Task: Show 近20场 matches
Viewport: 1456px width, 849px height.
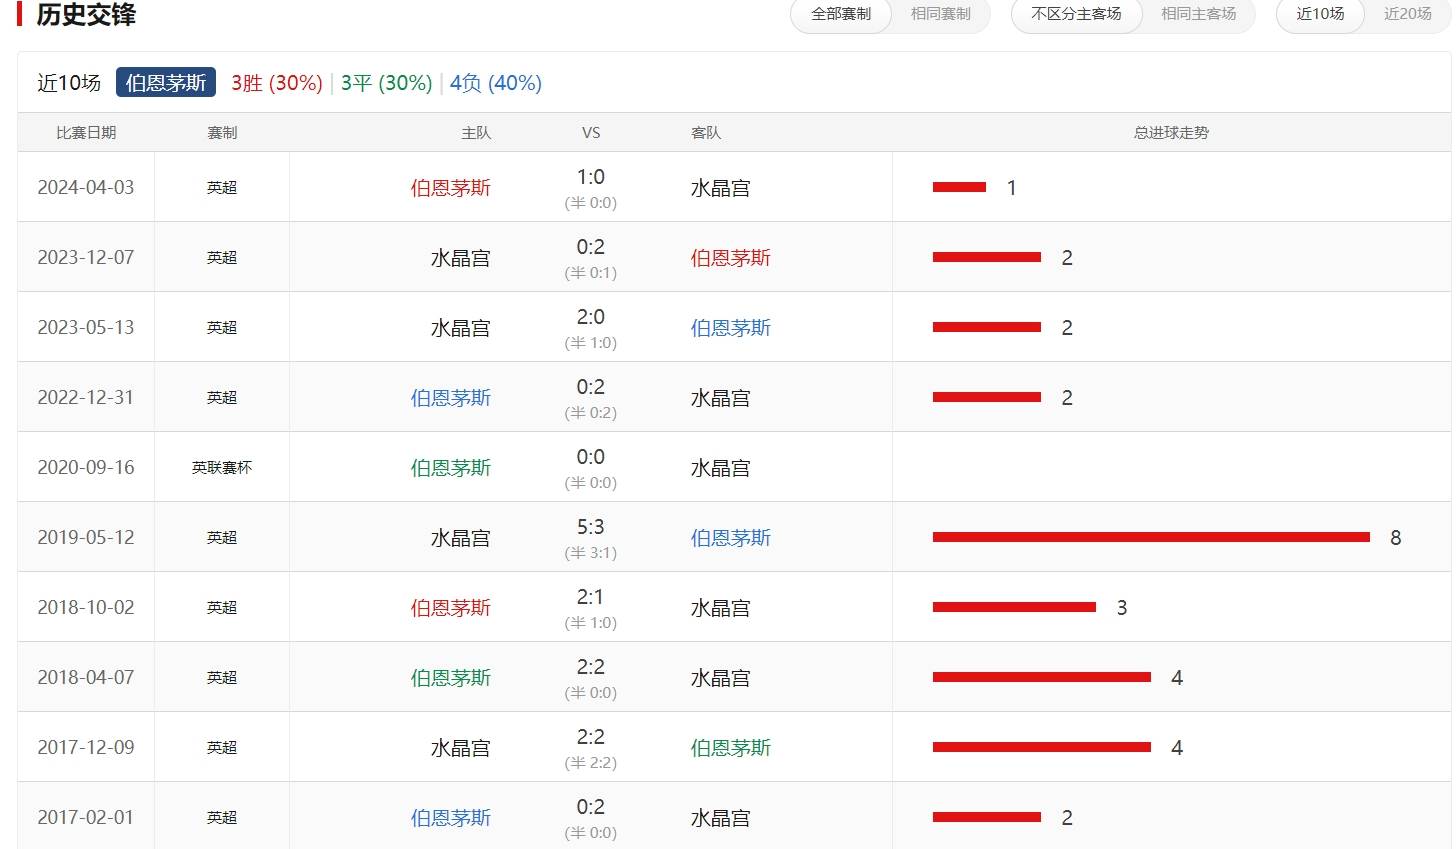Action: (x=1407, y=14)
